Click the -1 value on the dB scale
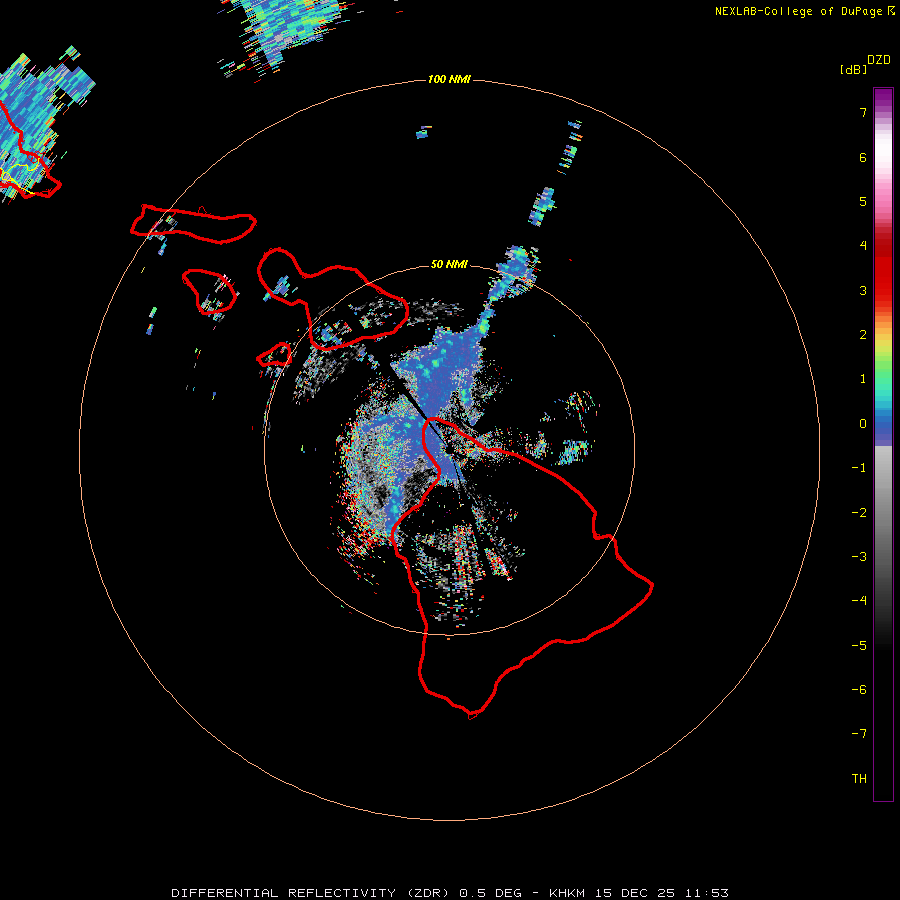The width and height of the screenshot is (900, 900). tap(859, 468)
